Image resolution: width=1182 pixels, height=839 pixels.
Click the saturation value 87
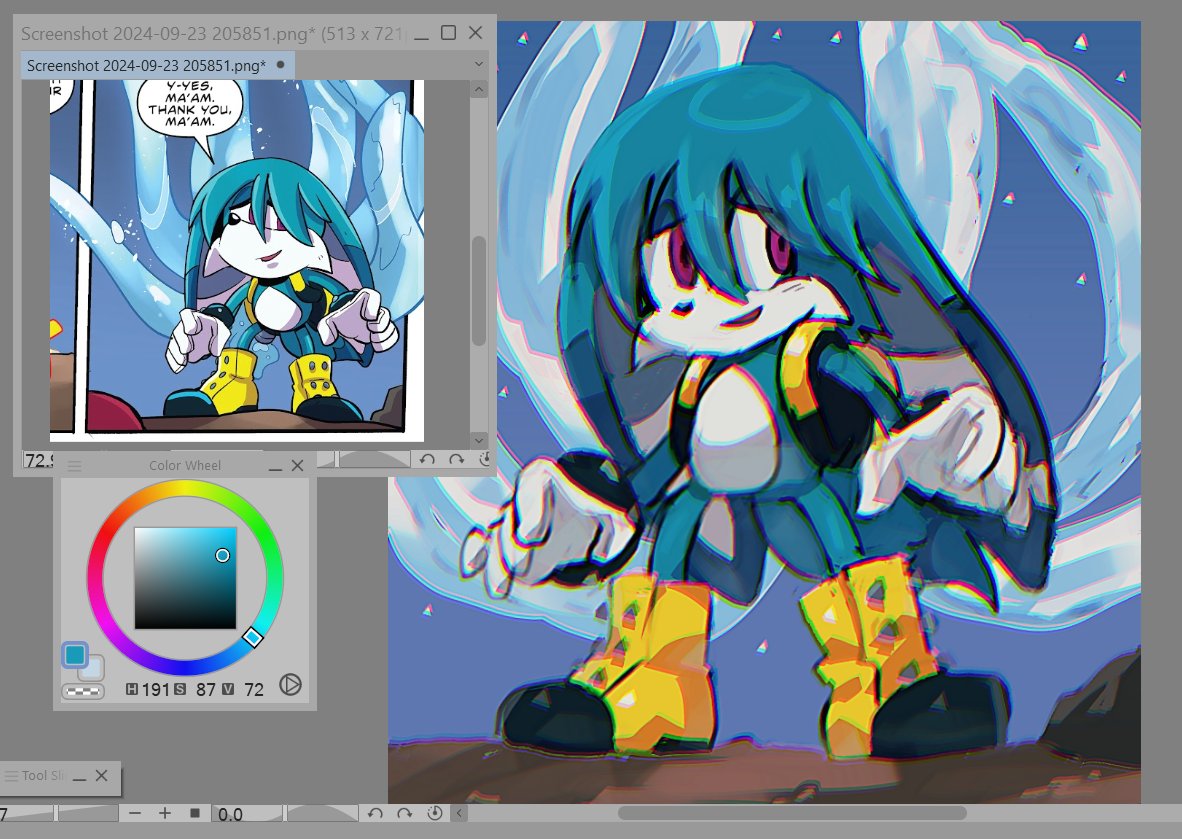pyautogui.click(x=206, y=689)
